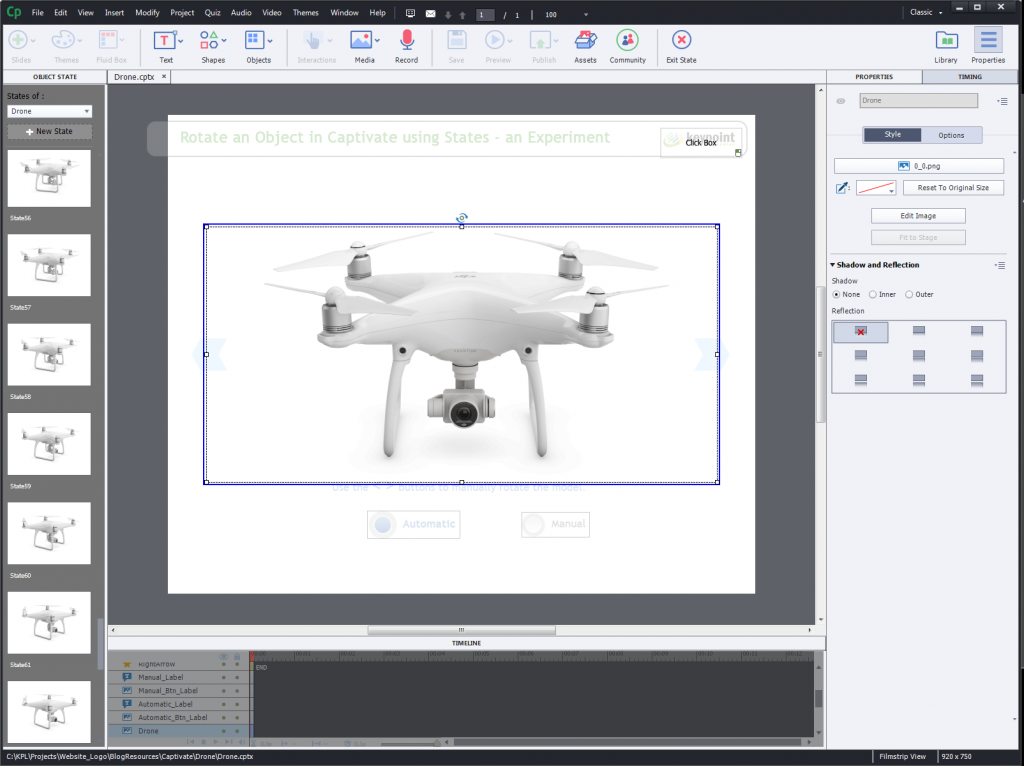Screen dimensions: 1024x766
Task: Click the Edit Image button
Action: coord(918,215)
